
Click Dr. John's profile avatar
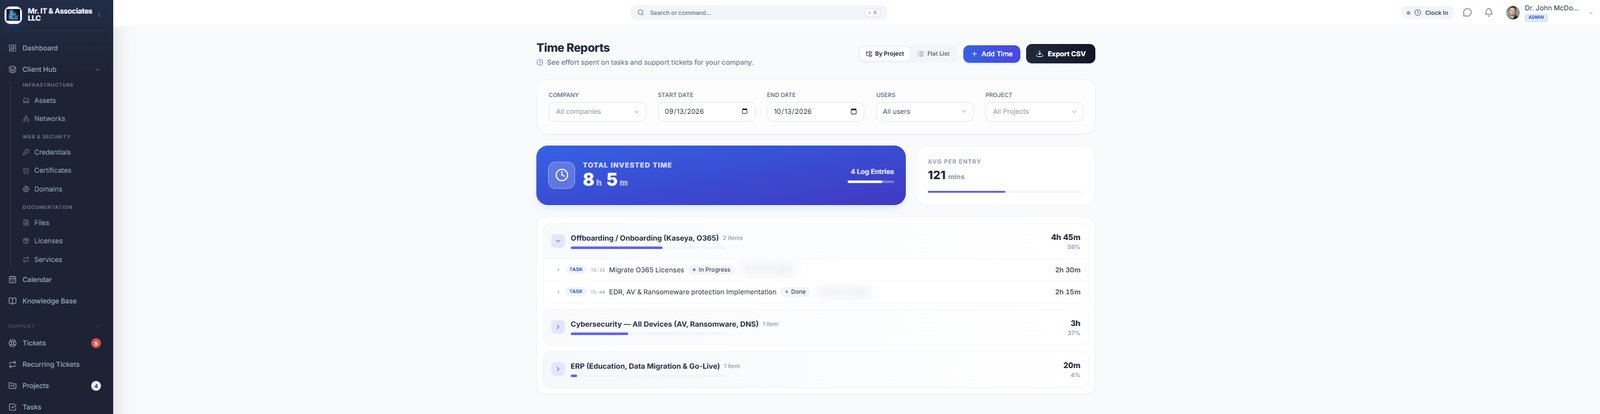[1513, 13]
